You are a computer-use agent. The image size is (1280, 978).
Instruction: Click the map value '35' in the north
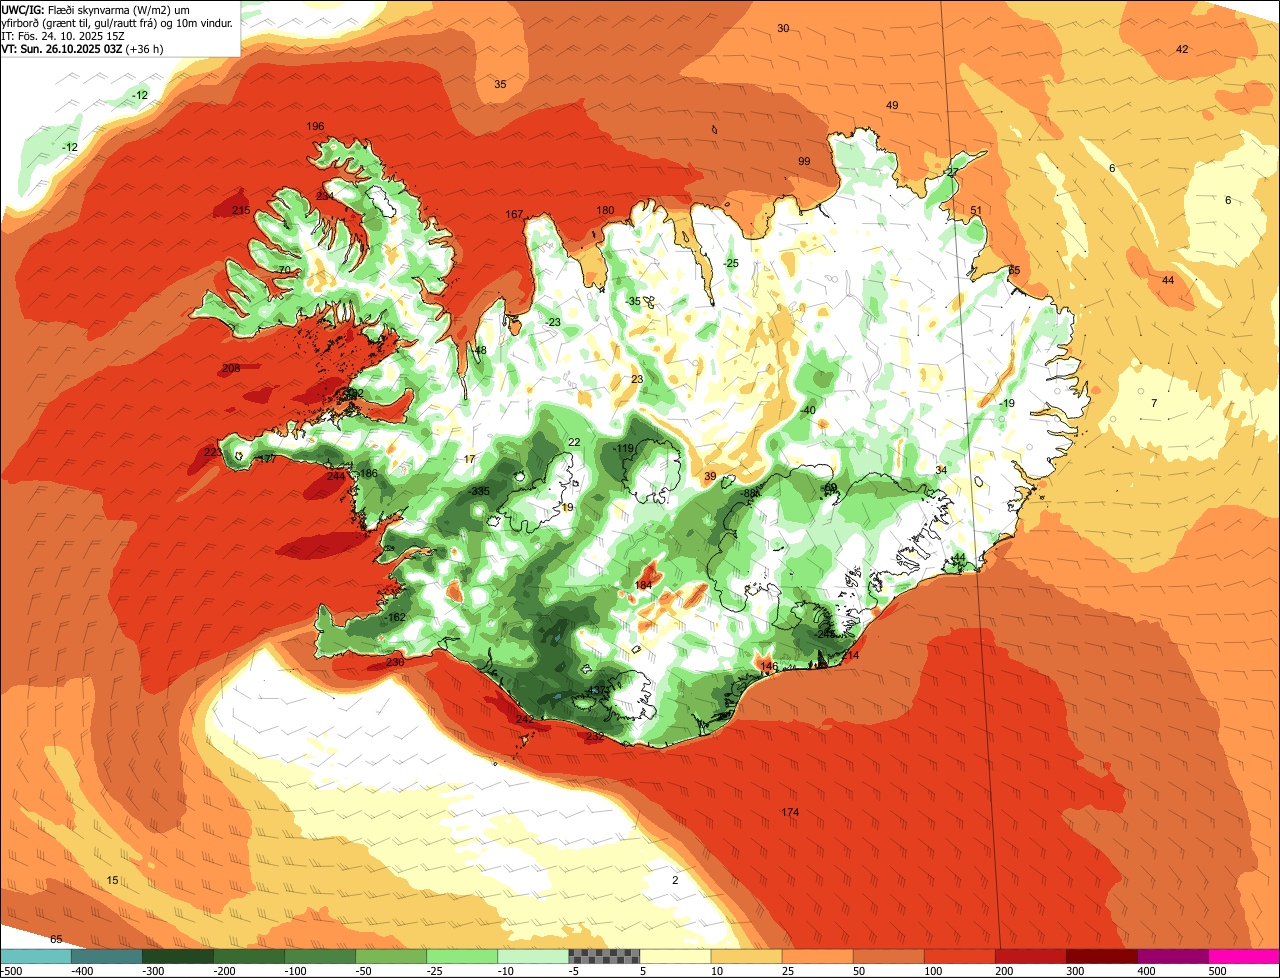[x=500, y=84]
